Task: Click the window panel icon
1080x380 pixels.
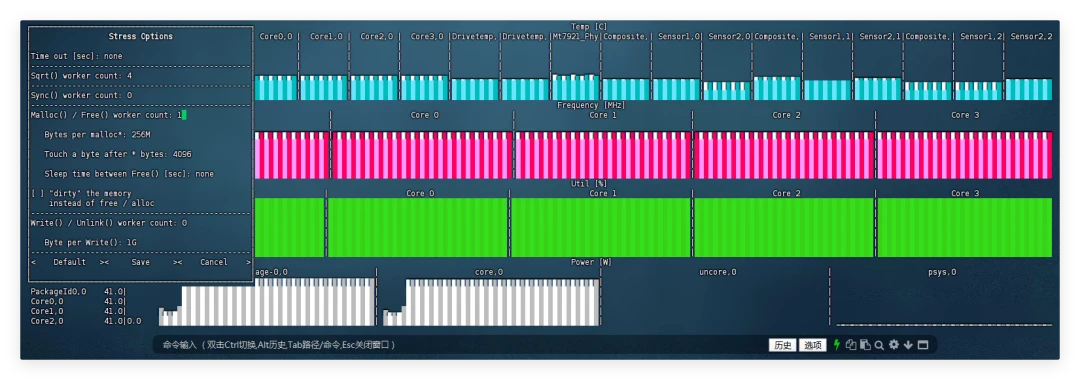Action: [923, 345]
